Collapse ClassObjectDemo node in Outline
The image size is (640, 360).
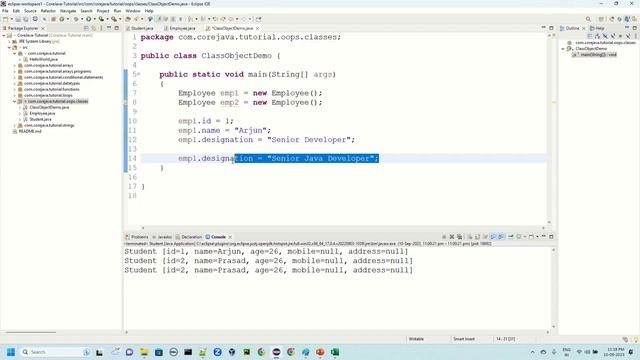(x=563, y=49)
